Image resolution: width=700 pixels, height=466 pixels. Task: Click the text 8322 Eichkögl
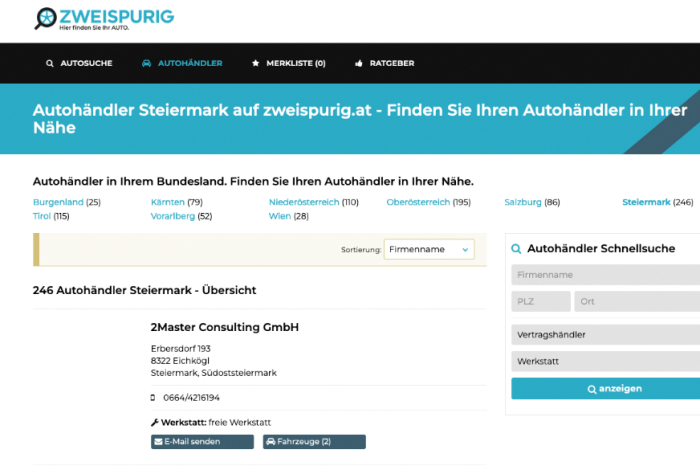(x=180, y=361)
